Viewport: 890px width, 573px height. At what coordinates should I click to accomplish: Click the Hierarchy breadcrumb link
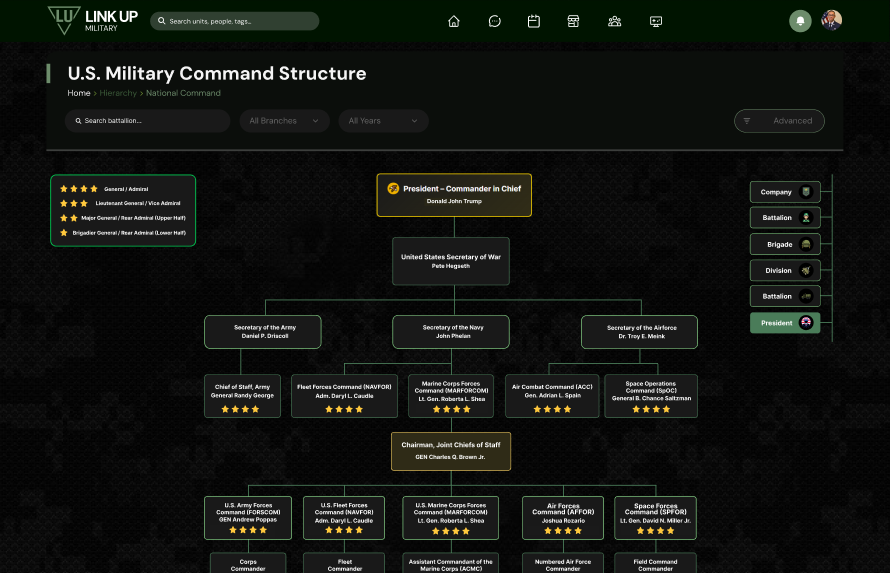tap(118, 93)
